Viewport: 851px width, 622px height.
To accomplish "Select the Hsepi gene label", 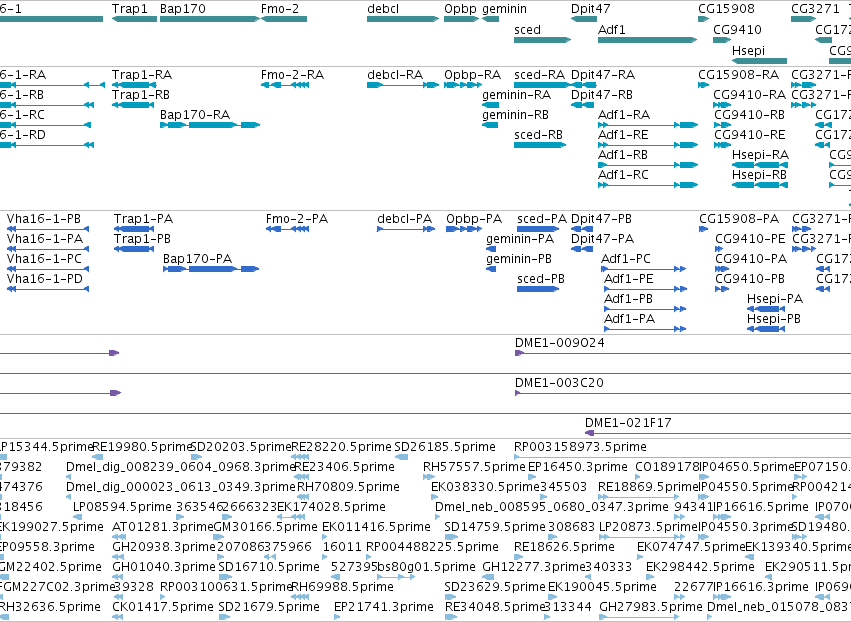I will click(x=748, y=50).
